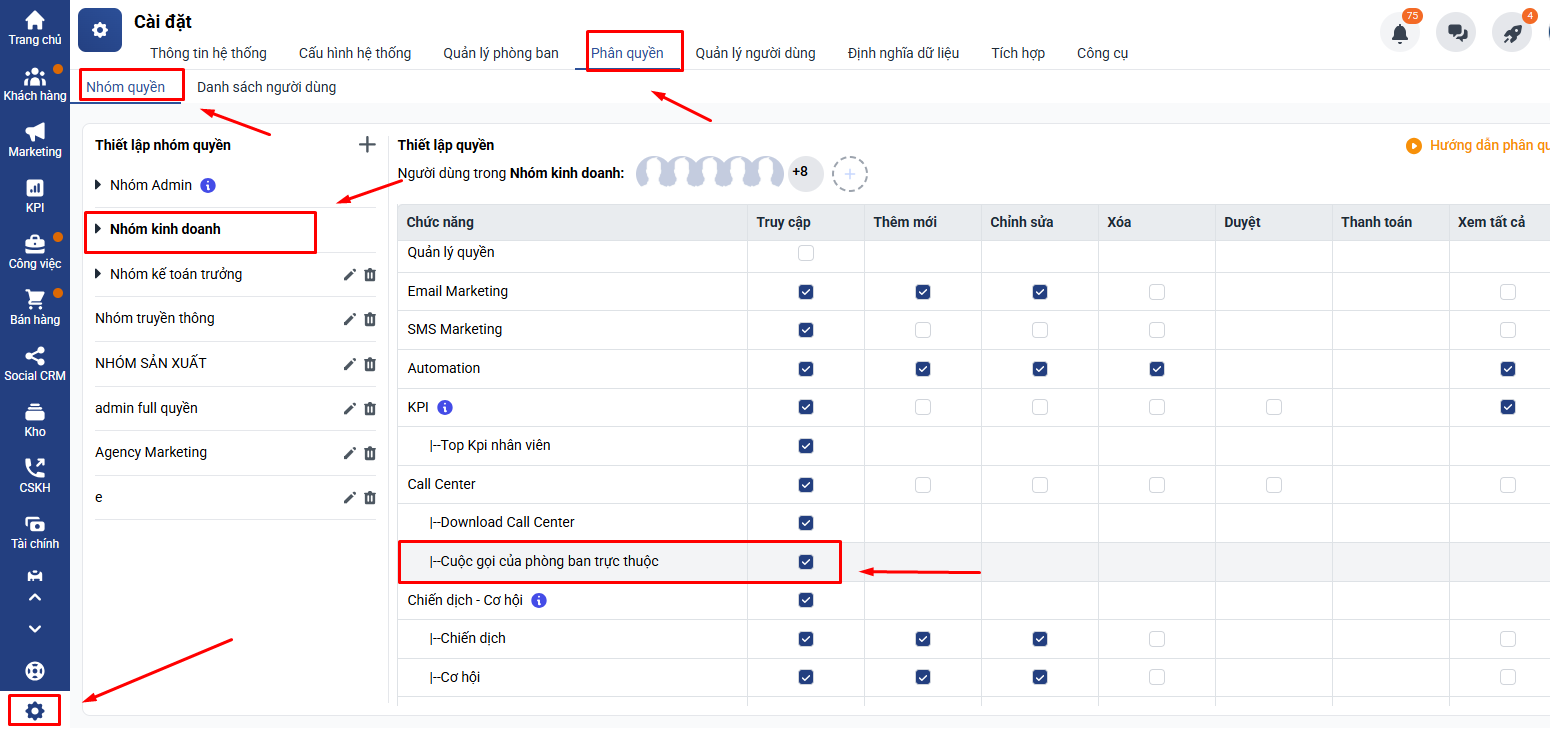
Task: Uncheck Xóa for Automation
Action: point(1157,369)
